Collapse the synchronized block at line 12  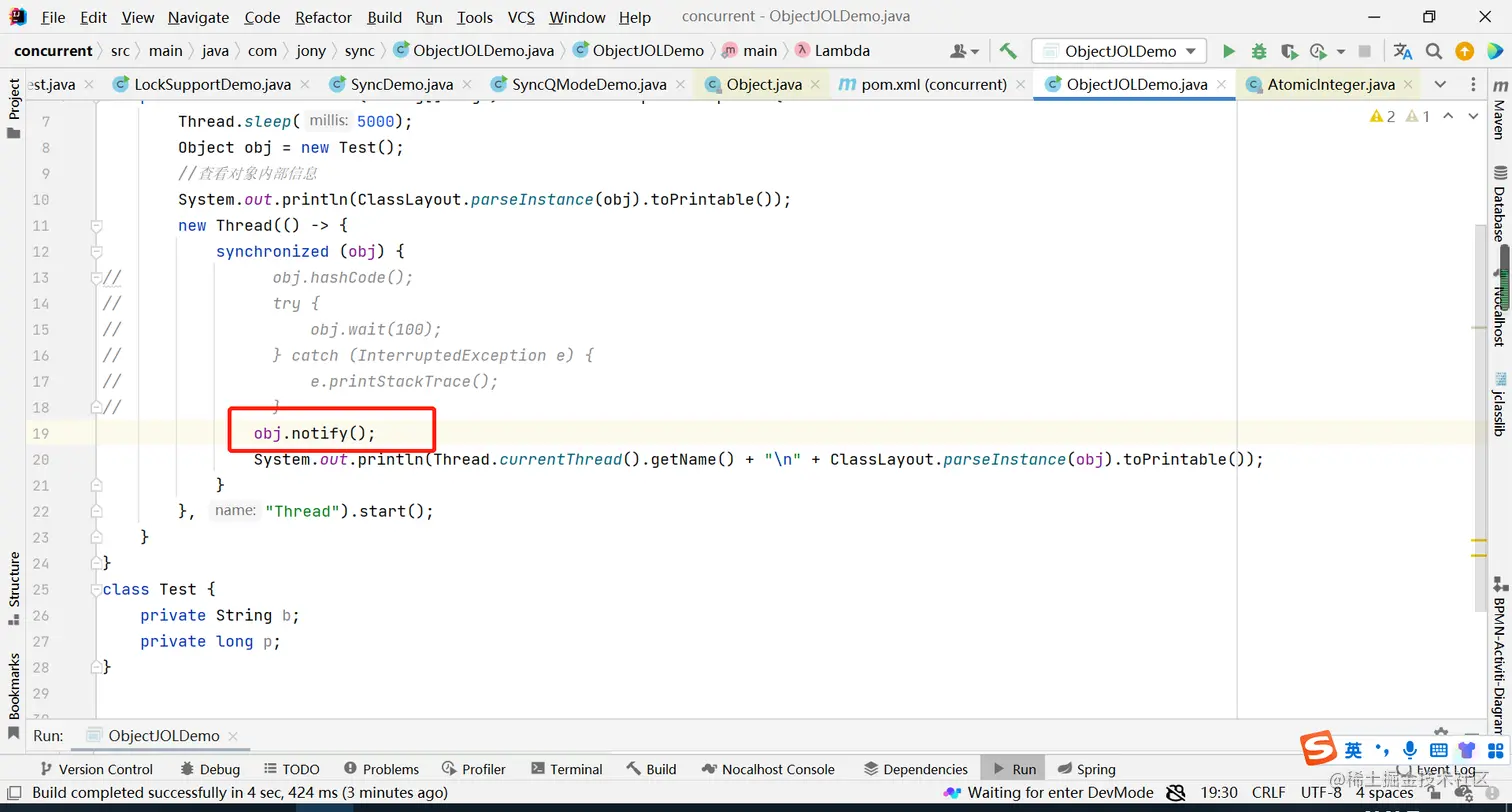coord(96,252)
